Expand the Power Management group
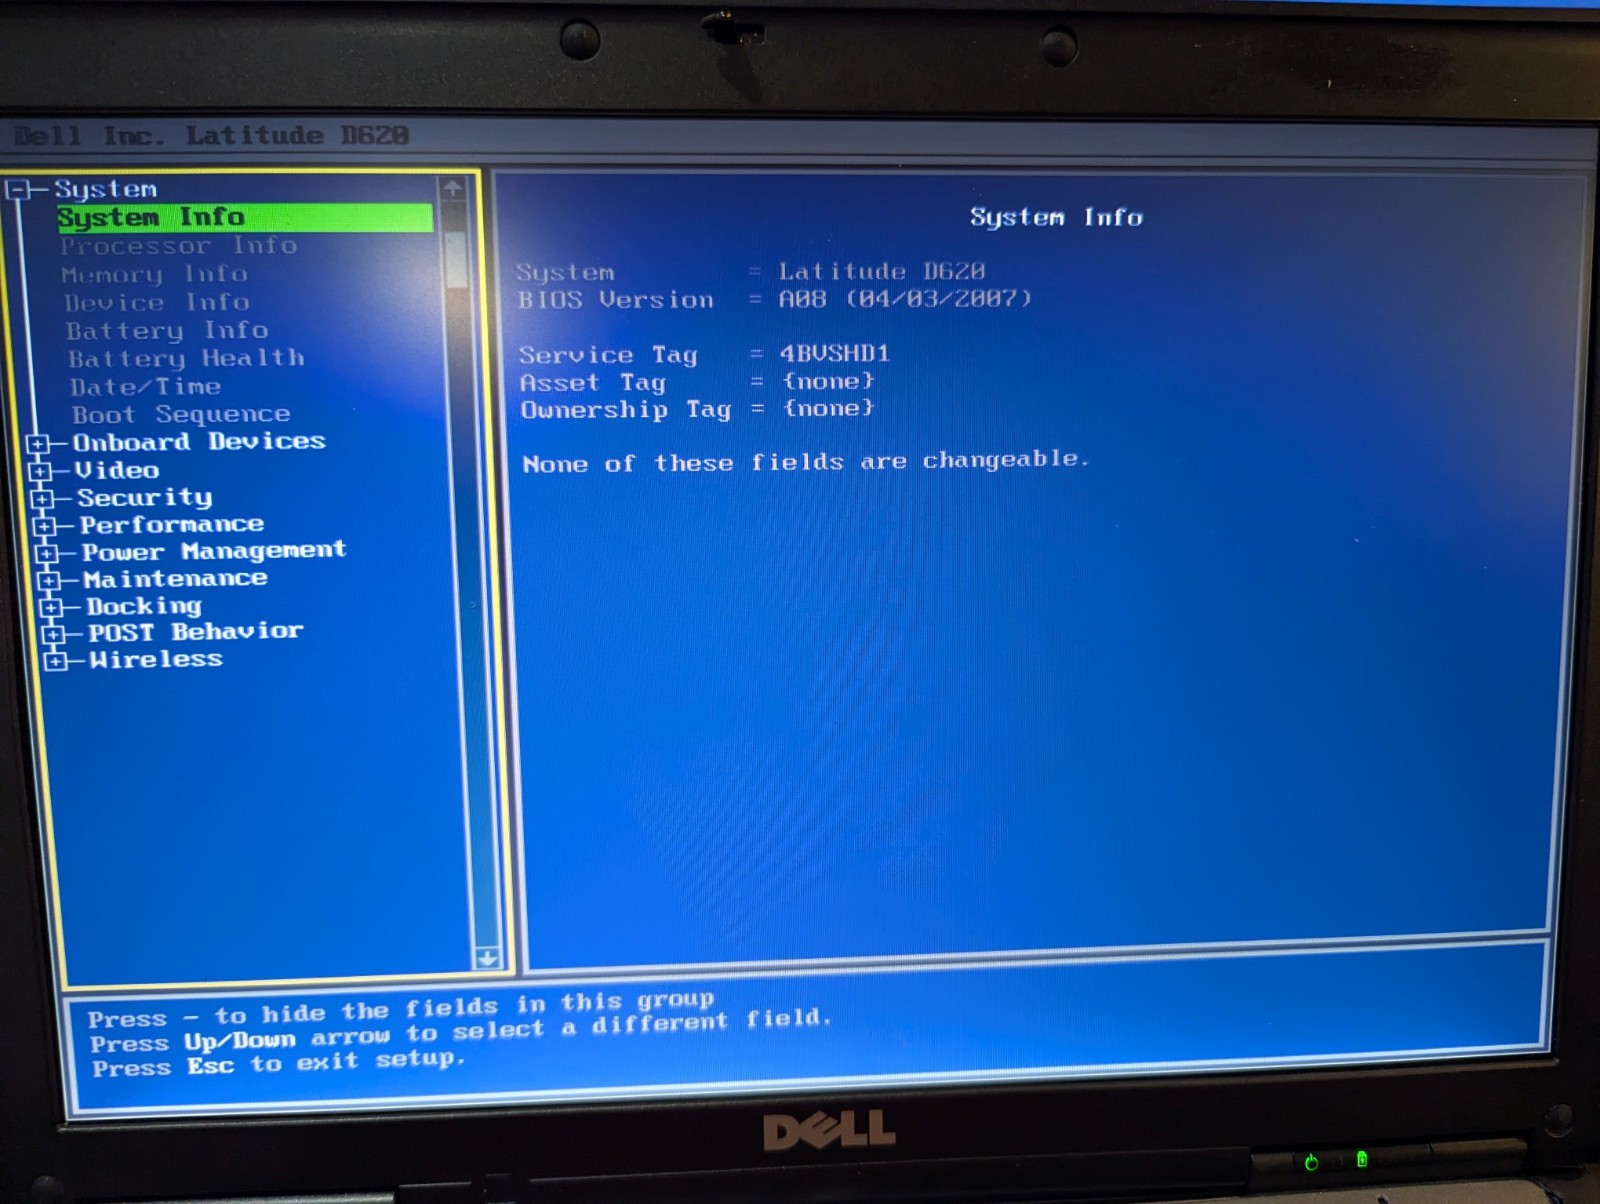Screen dimensions: 1600x1204 point(46,553)
